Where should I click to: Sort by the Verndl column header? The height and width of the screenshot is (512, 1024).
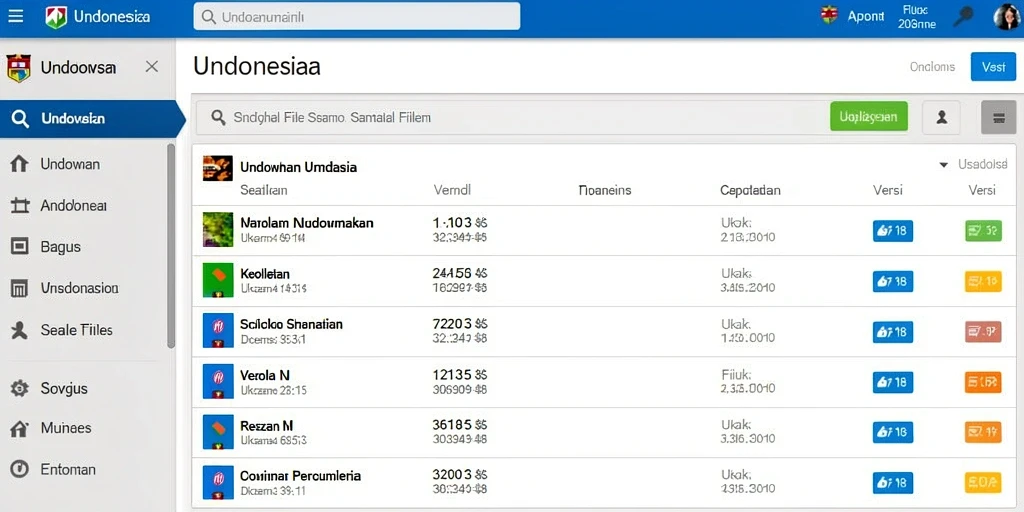(452, 191)
